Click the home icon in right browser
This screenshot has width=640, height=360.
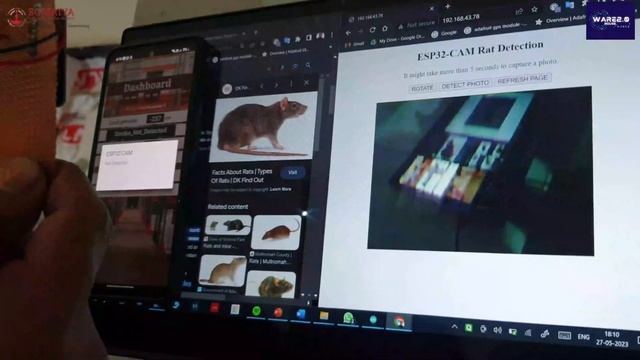(385, 29)
